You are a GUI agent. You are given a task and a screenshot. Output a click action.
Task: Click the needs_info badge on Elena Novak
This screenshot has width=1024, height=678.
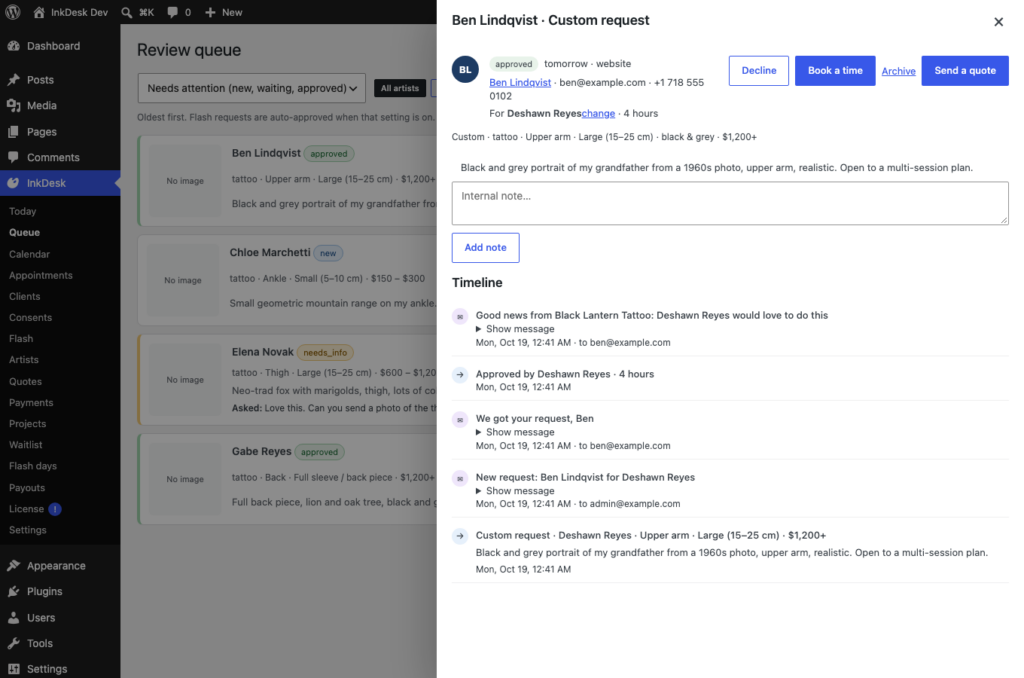click(325, 353)
